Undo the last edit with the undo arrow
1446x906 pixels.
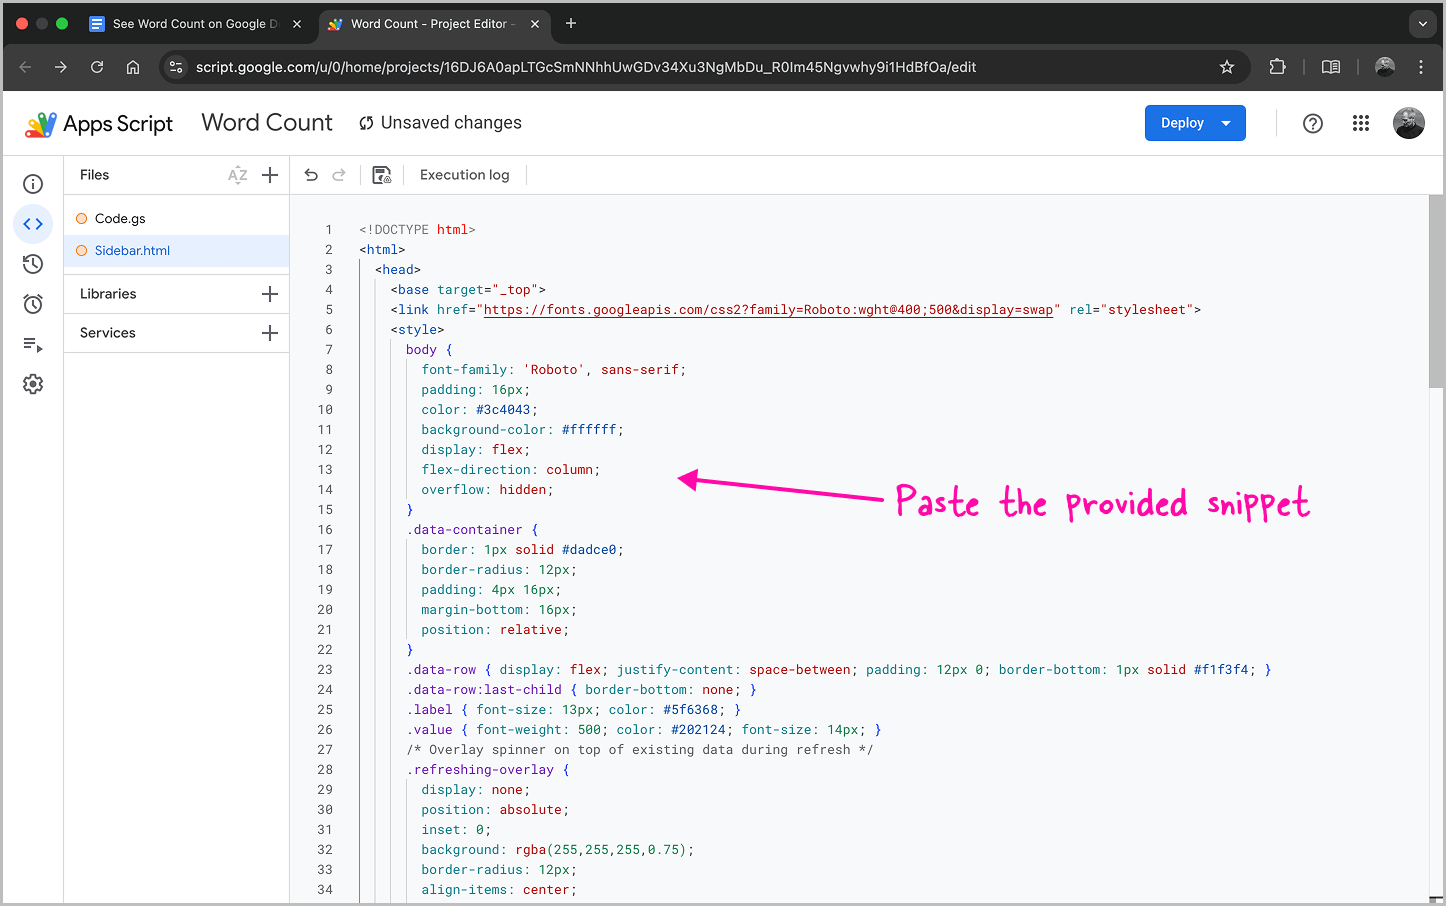[x=311, y=174]
